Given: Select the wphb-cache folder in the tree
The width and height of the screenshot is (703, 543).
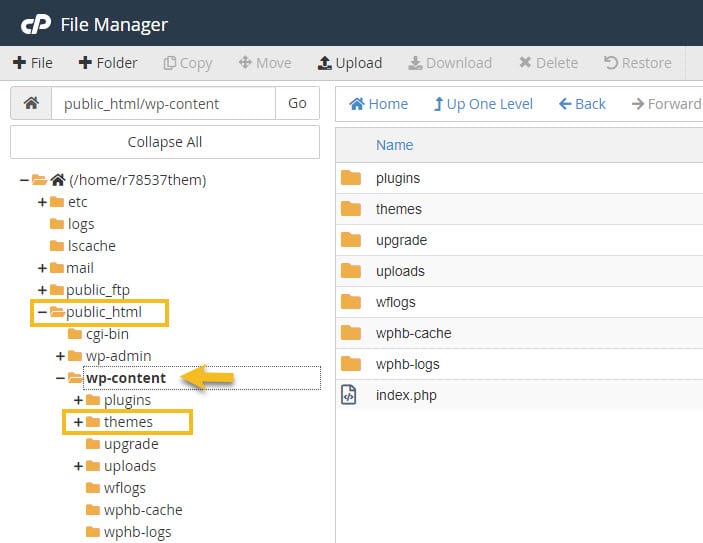Looking at the screenshot, I should coord(143,510).
